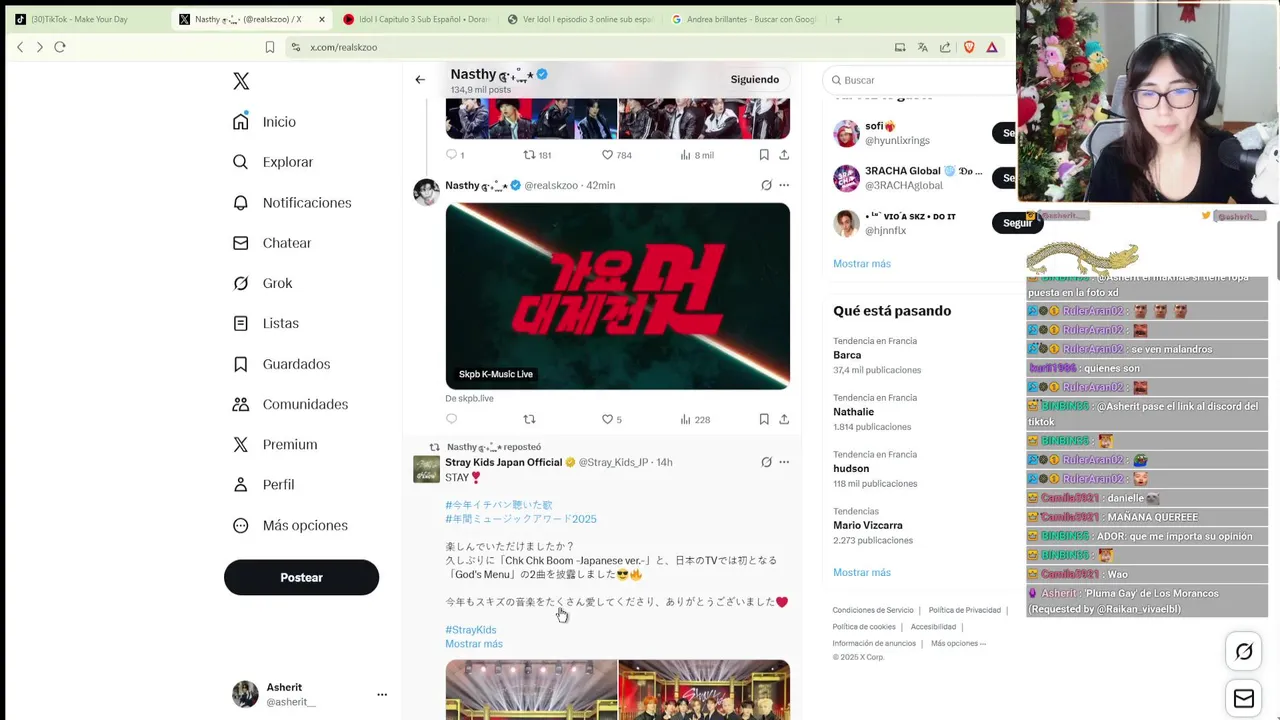Open Perfil page
The width and height of the screenshot is (1280, 720).
pyautogui.click(x=263, y=484)
